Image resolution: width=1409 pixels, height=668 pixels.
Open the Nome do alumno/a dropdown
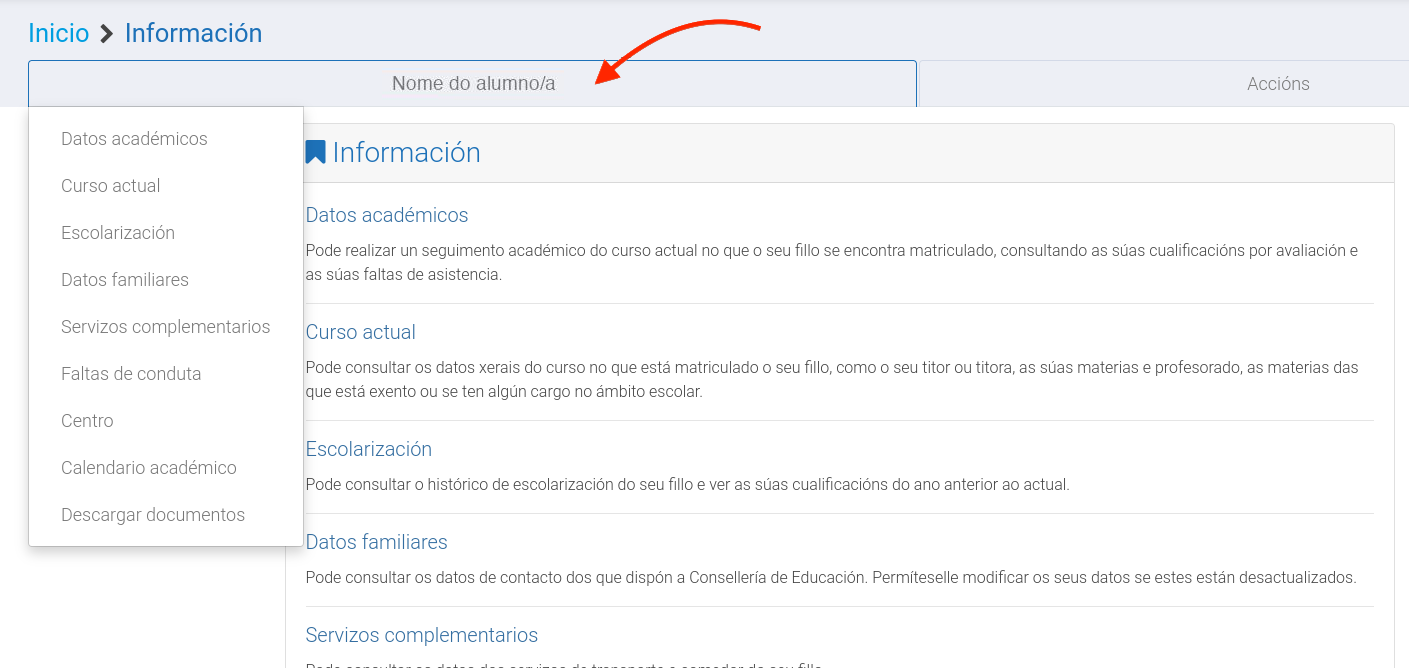[x=473, y=84]
